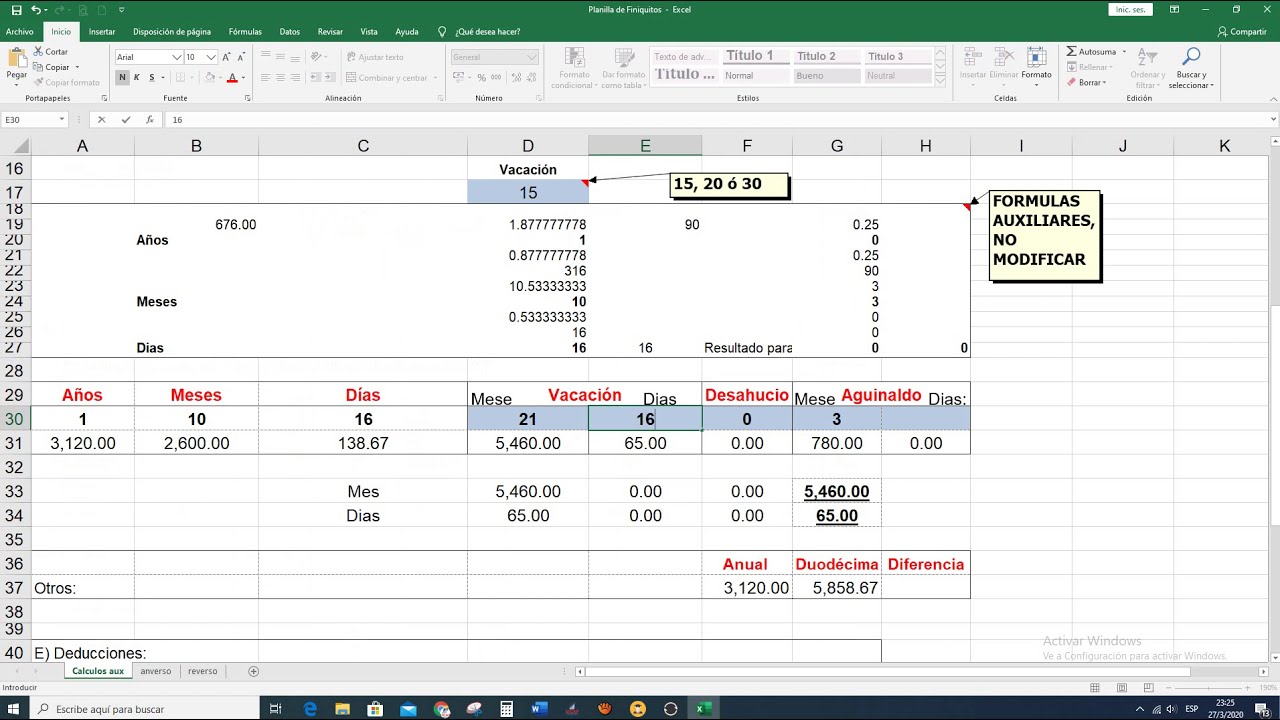The image size is (1280, 720).
Task: Select the anverso sheet tab
Action: [155, 671]
